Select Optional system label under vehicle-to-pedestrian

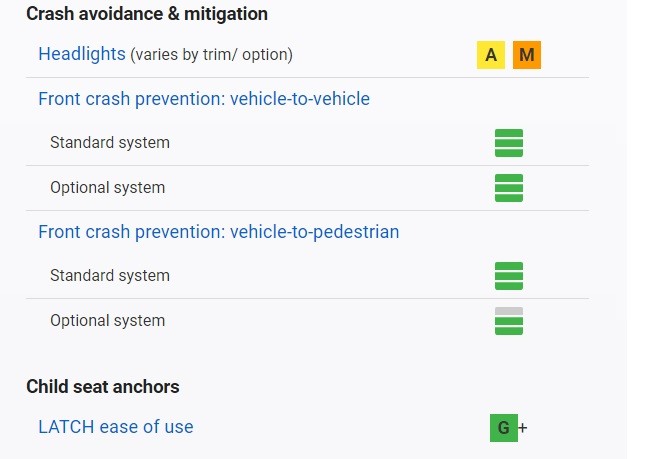(107, 321)
